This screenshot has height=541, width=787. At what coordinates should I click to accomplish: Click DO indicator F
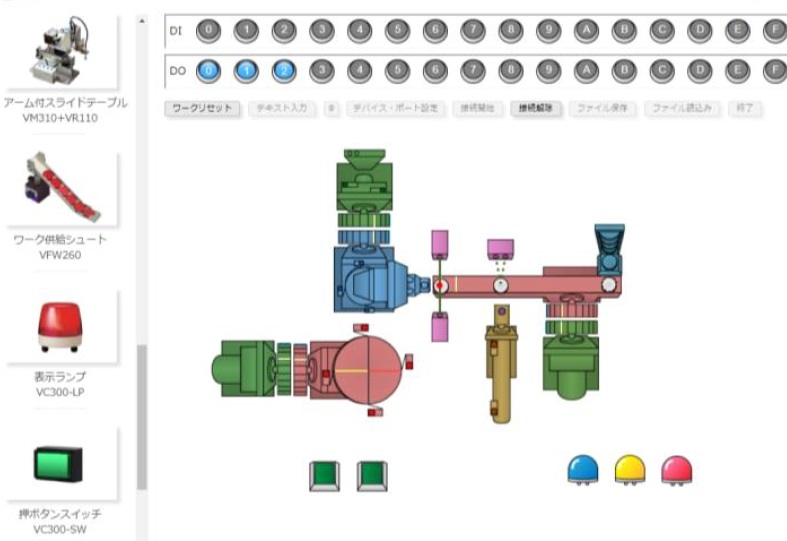tap(774, 71)
